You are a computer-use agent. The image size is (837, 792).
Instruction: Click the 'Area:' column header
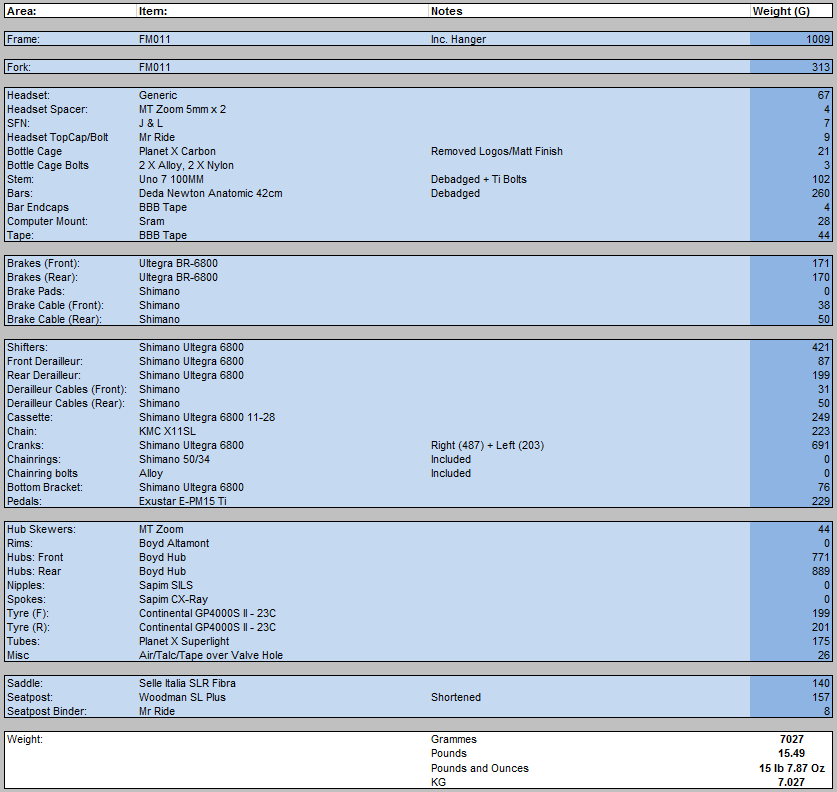(22, 11)
